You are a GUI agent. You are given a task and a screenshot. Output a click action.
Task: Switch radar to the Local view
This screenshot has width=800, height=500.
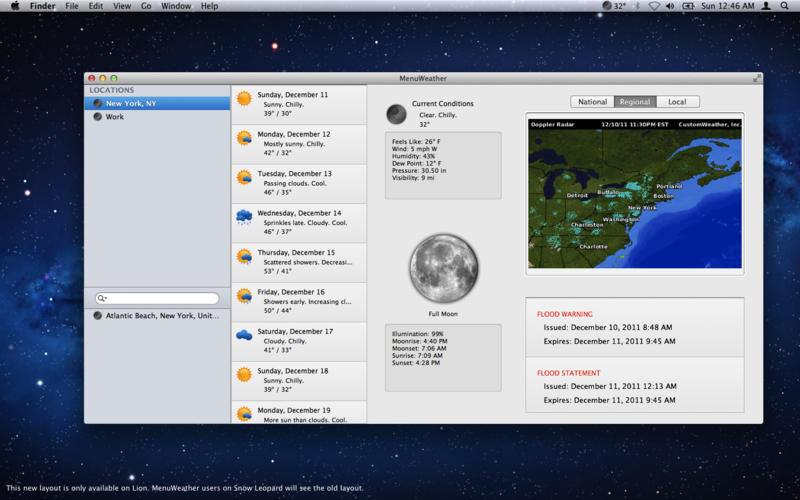(678, 102)
